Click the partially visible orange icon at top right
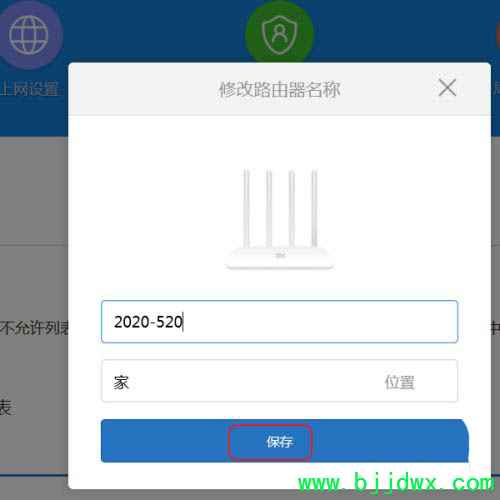Screen dimensions: 500x500 coord(498,33)
